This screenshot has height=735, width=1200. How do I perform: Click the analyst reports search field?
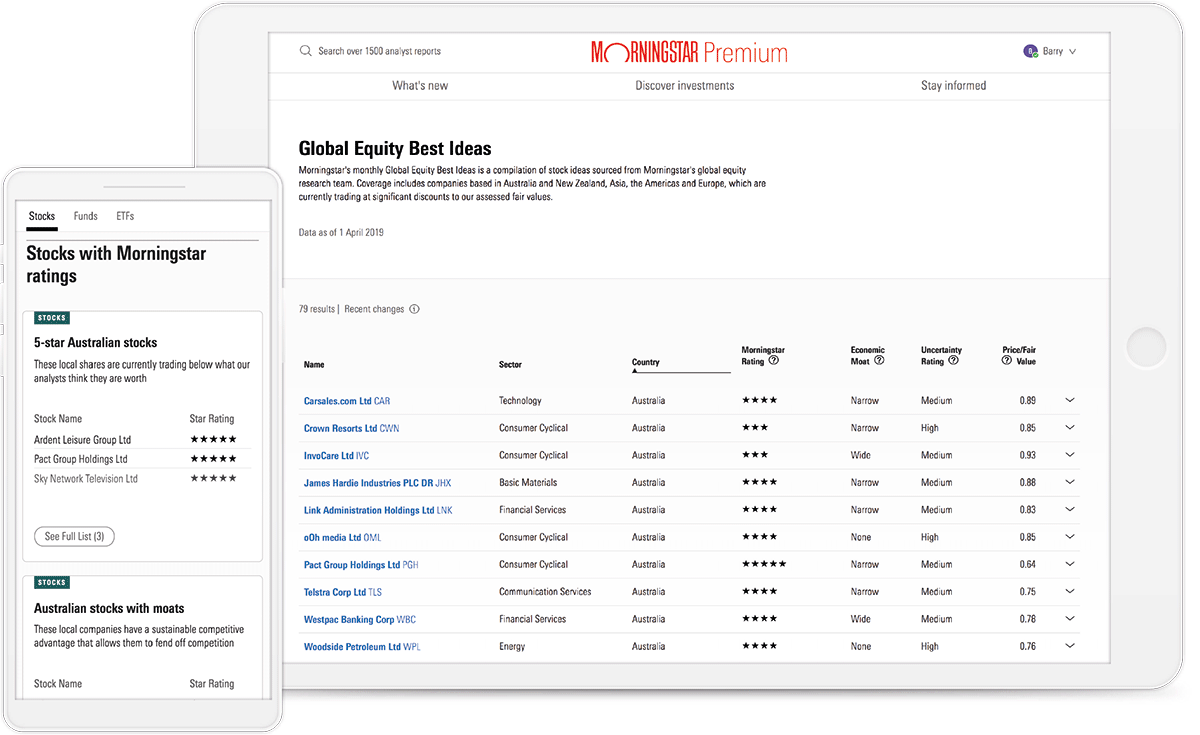(379, 51)
